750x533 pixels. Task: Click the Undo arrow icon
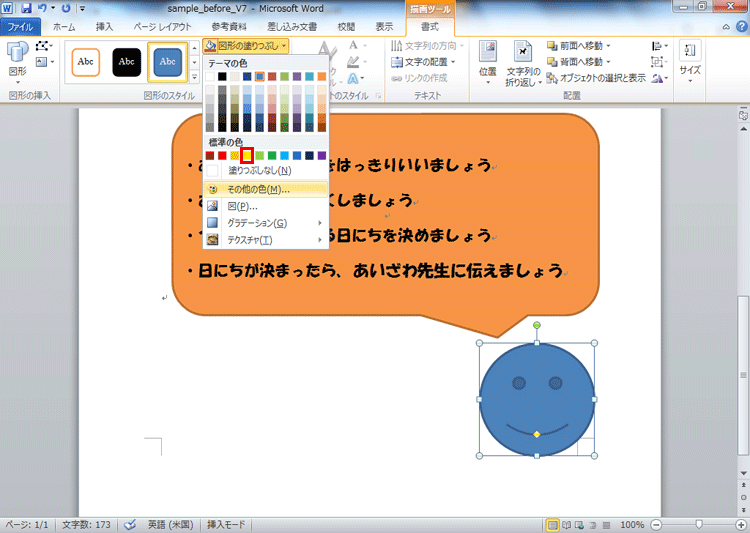tap(42, 8)
